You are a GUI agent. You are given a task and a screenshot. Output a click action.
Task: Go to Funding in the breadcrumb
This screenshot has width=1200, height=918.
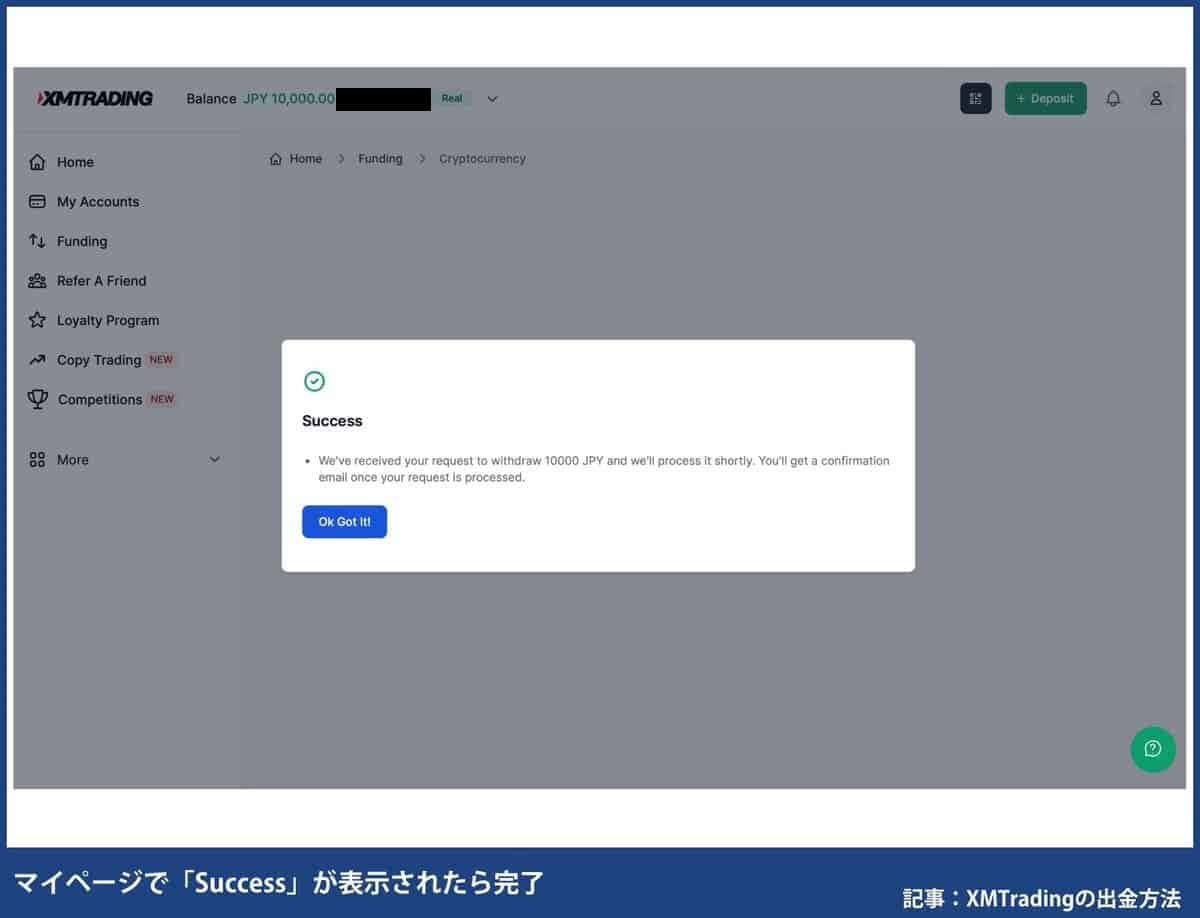(x=380, y=159)
